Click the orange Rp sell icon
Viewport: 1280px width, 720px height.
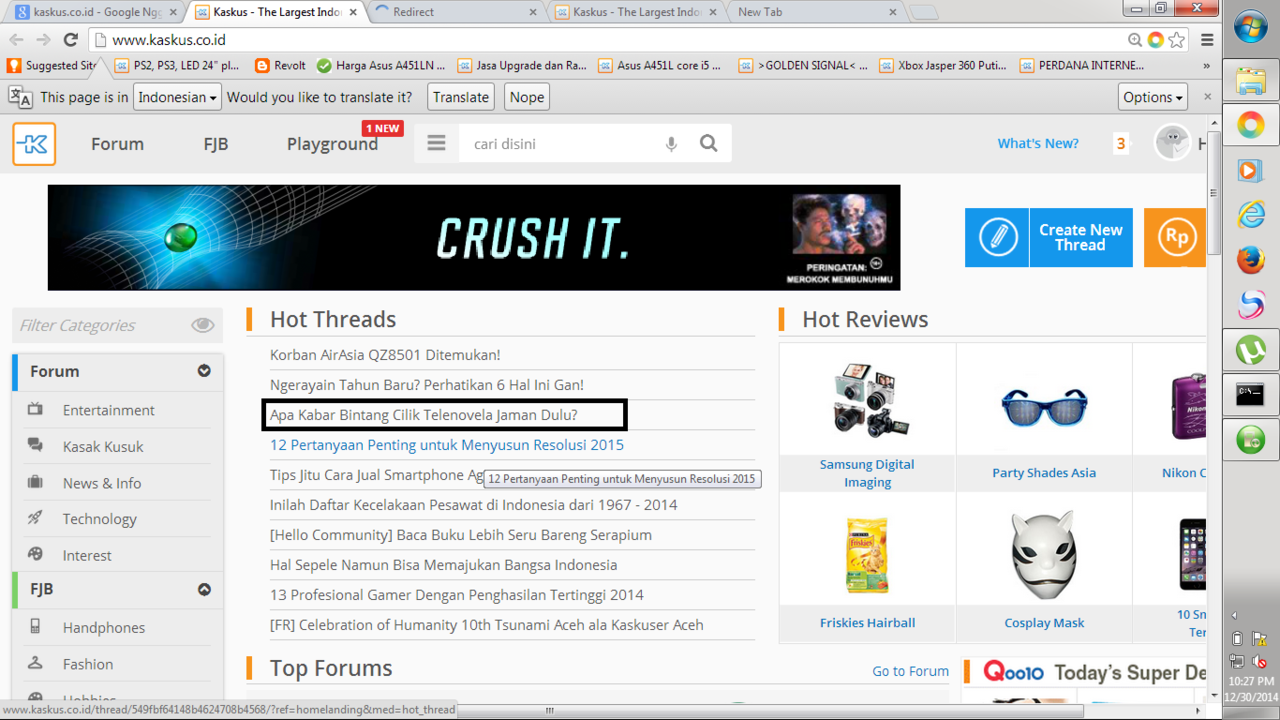(1175, 237)
